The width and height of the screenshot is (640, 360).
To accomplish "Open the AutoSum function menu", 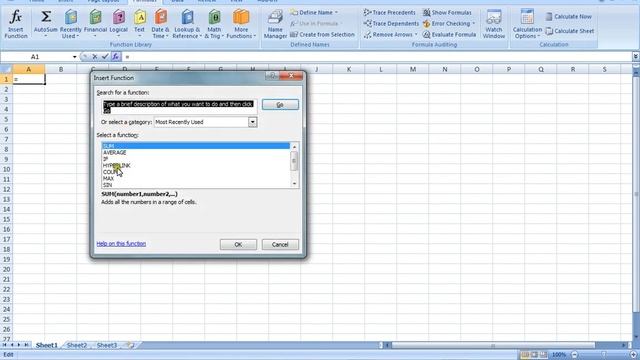I will click(46, 24).
